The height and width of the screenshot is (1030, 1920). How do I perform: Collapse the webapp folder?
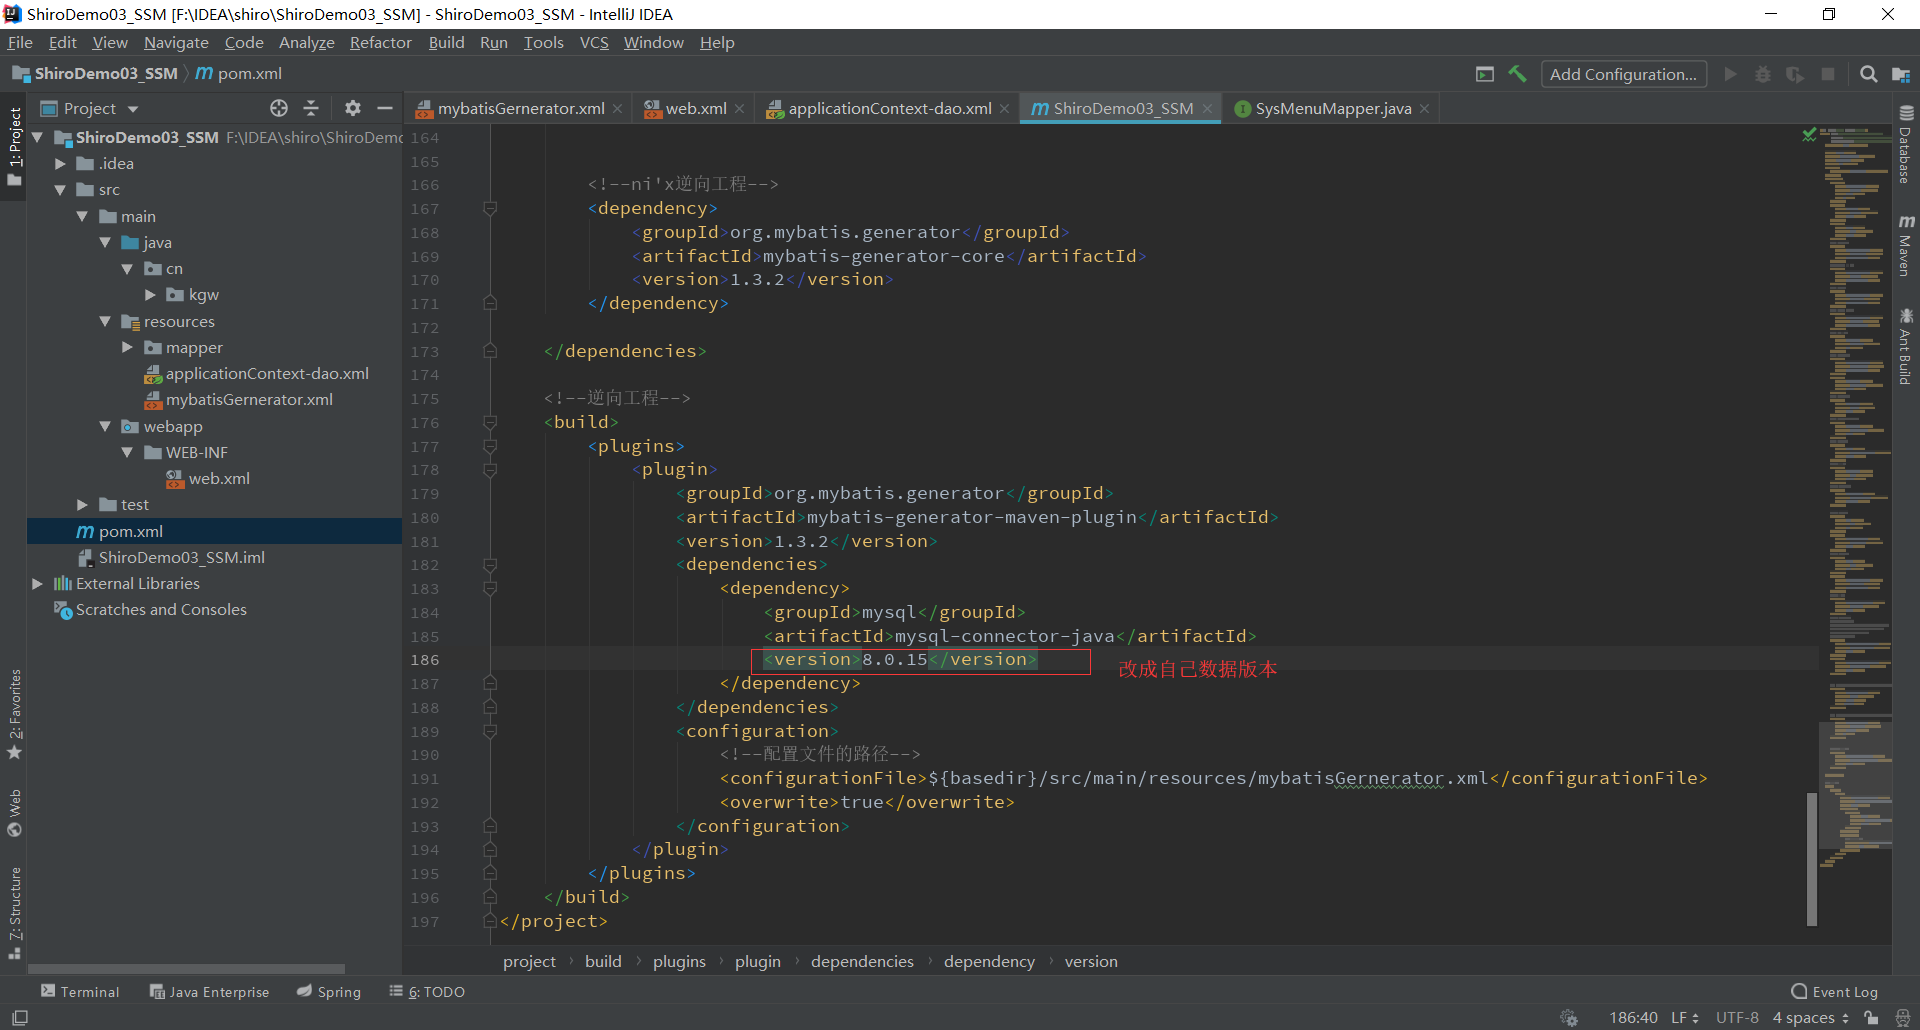(105, 426)
